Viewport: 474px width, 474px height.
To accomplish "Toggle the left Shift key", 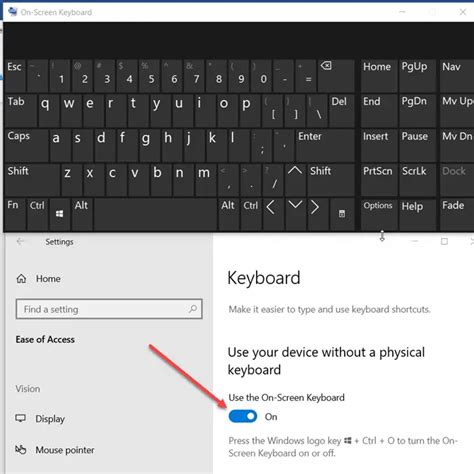I will click(32, 179).
